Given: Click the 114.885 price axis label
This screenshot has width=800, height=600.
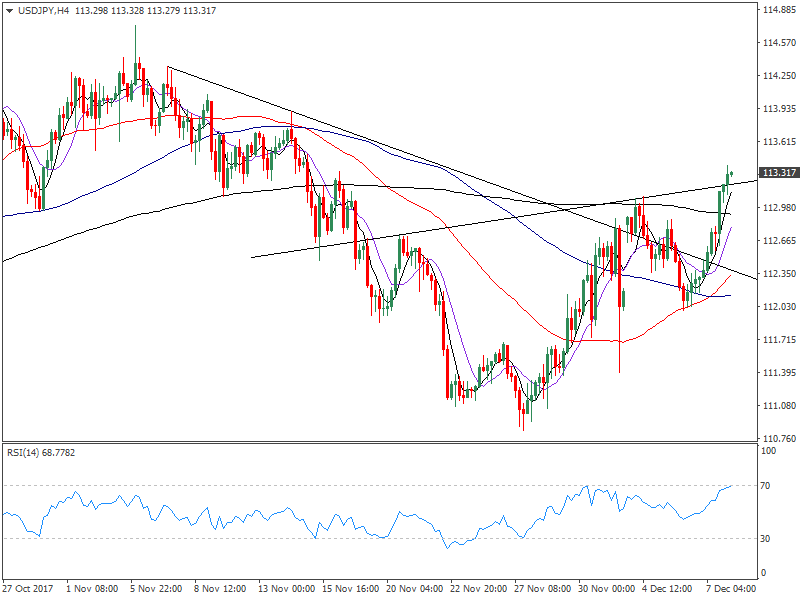Looking at the screenshot, I should 777,10.
